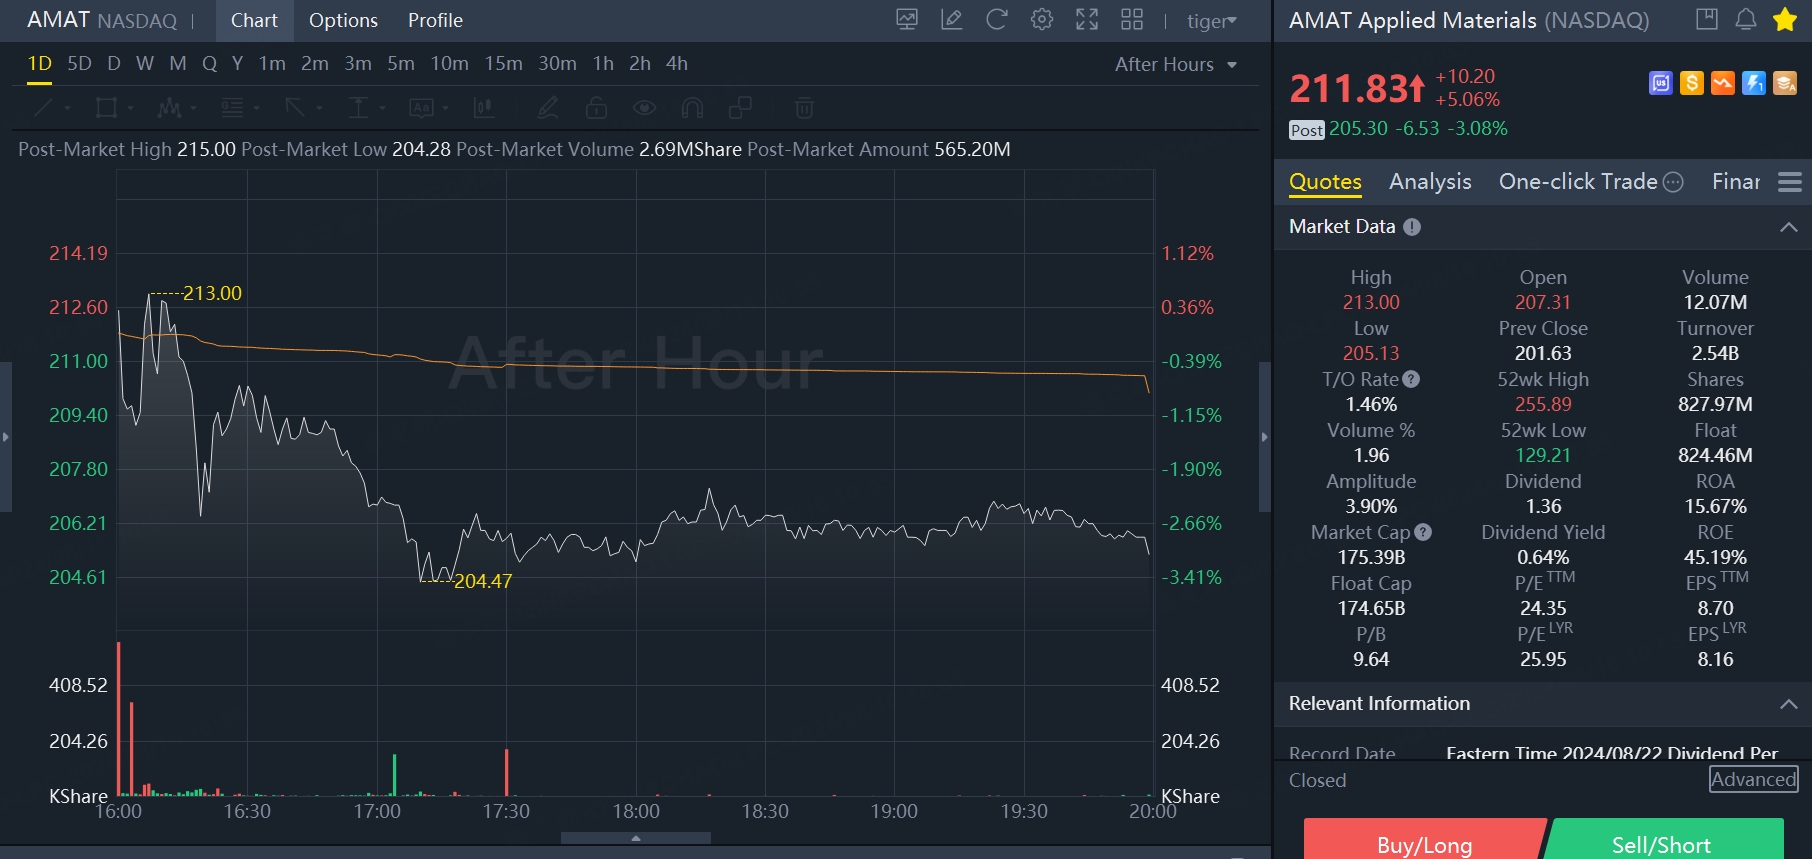Select the 1D timeframe
1812x859 pixels.
pyautogui.click(x=39, y=64)
